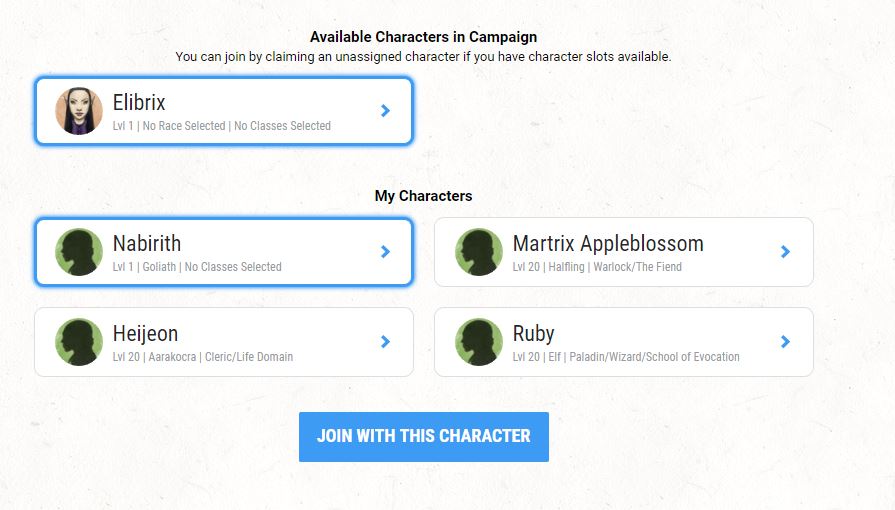Open the chevron arrow on Nabirith card

385,252
